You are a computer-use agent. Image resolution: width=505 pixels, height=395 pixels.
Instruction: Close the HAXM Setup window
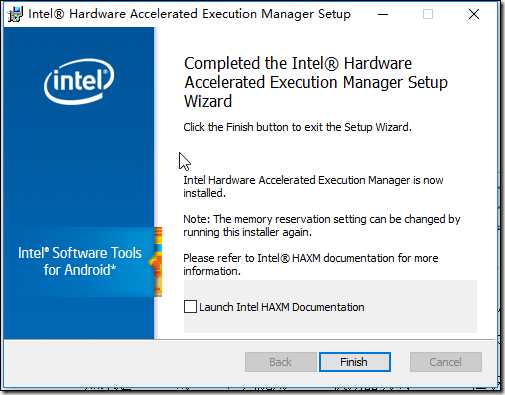tap(474, 14)
